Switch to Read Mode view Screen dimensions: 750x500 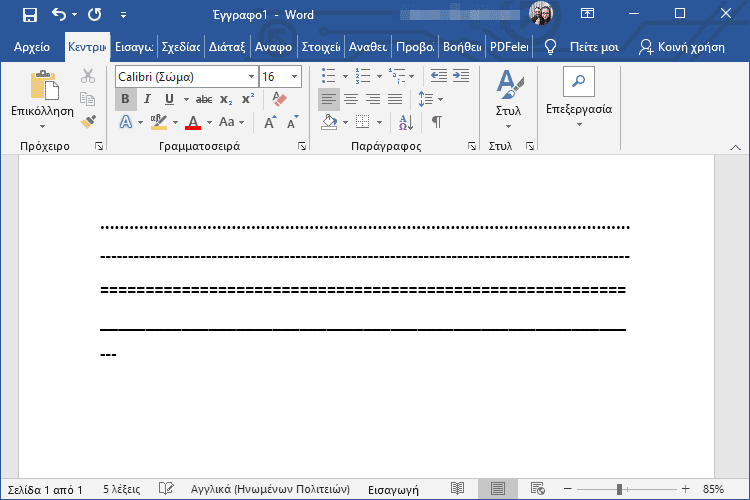(457, 489)
